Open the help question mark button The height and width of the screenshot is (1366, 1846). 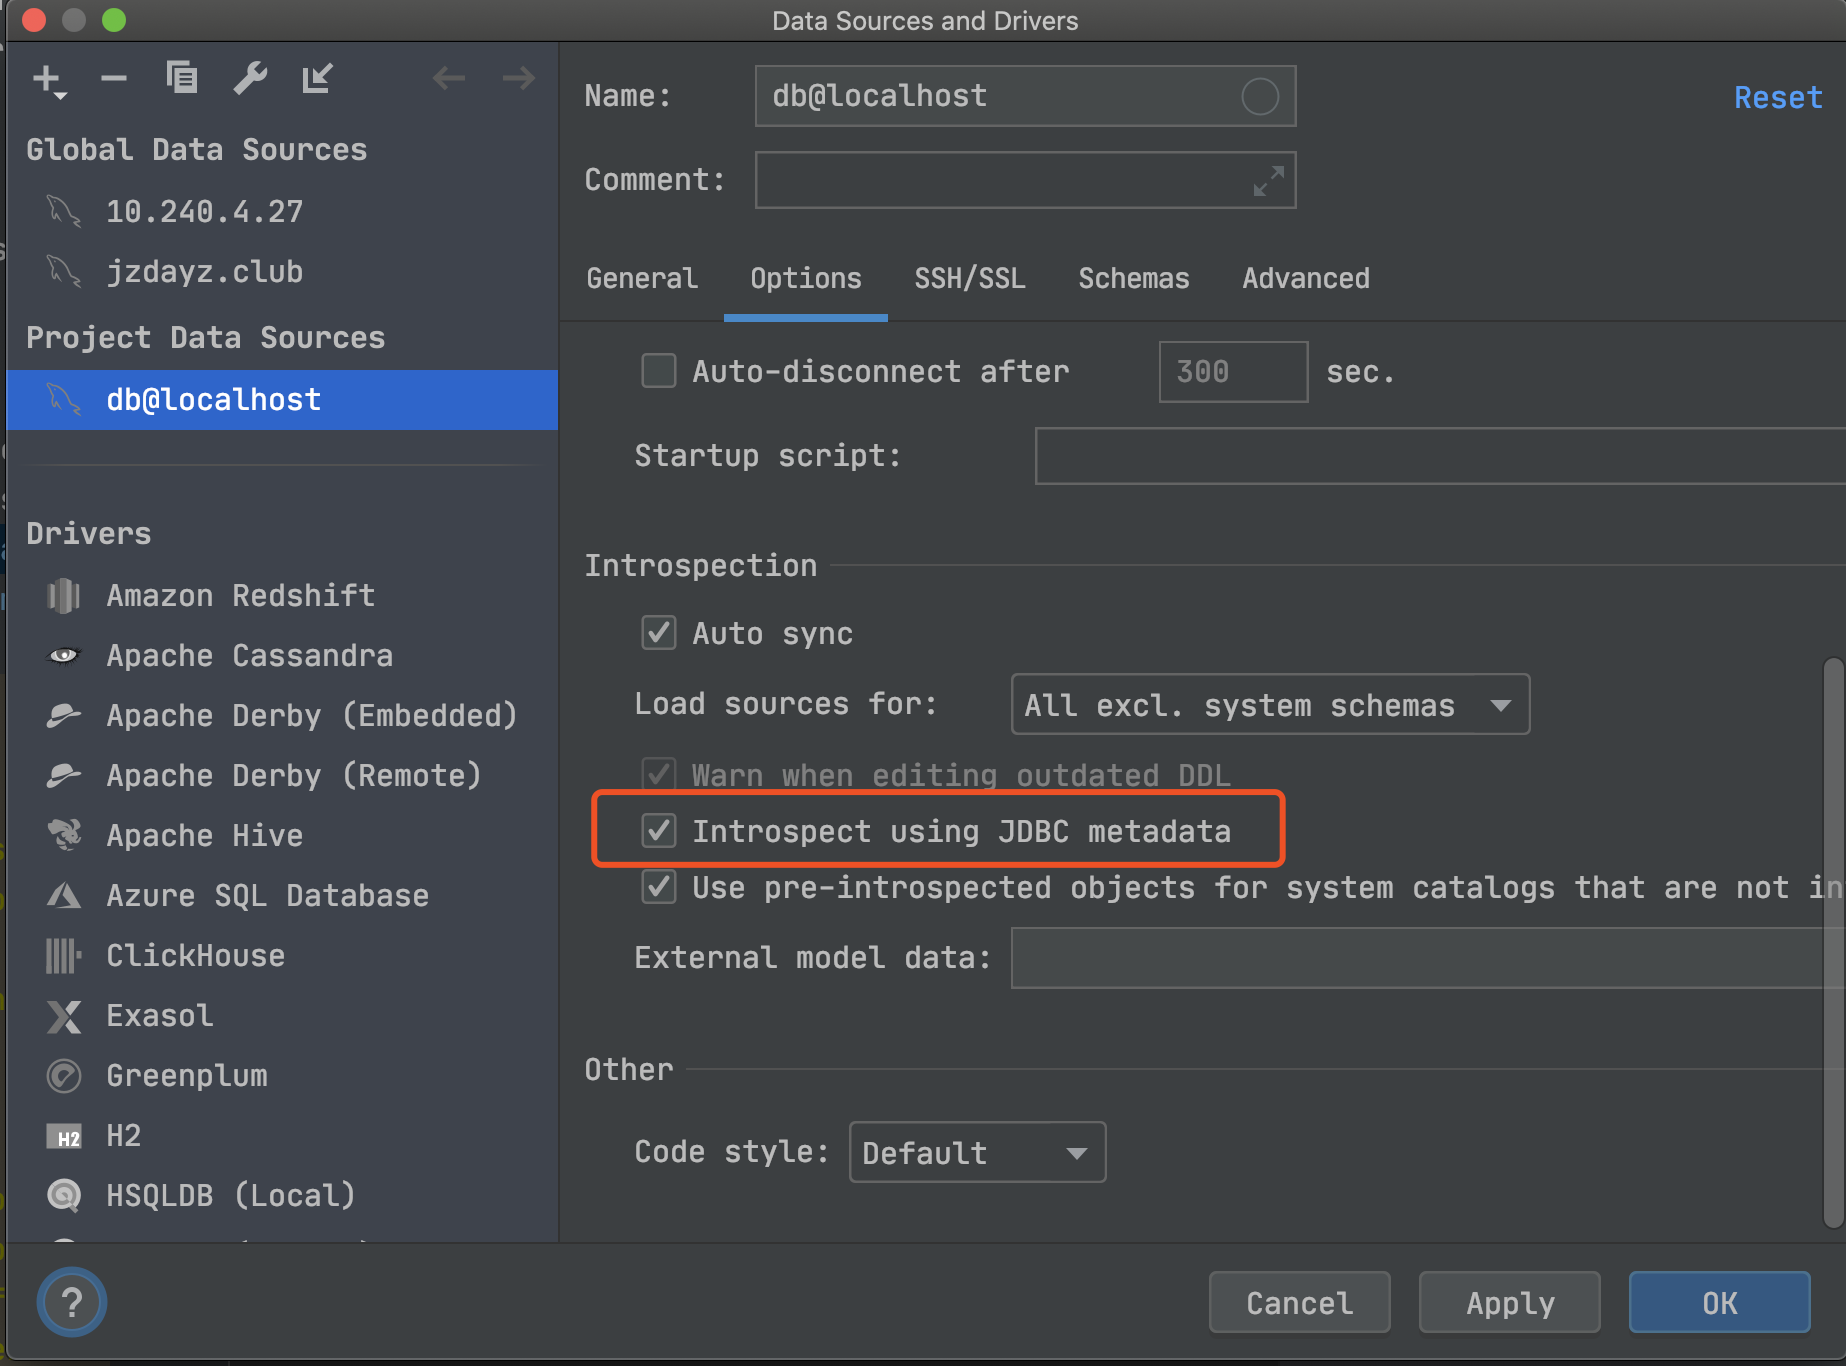coord(72,1302)
